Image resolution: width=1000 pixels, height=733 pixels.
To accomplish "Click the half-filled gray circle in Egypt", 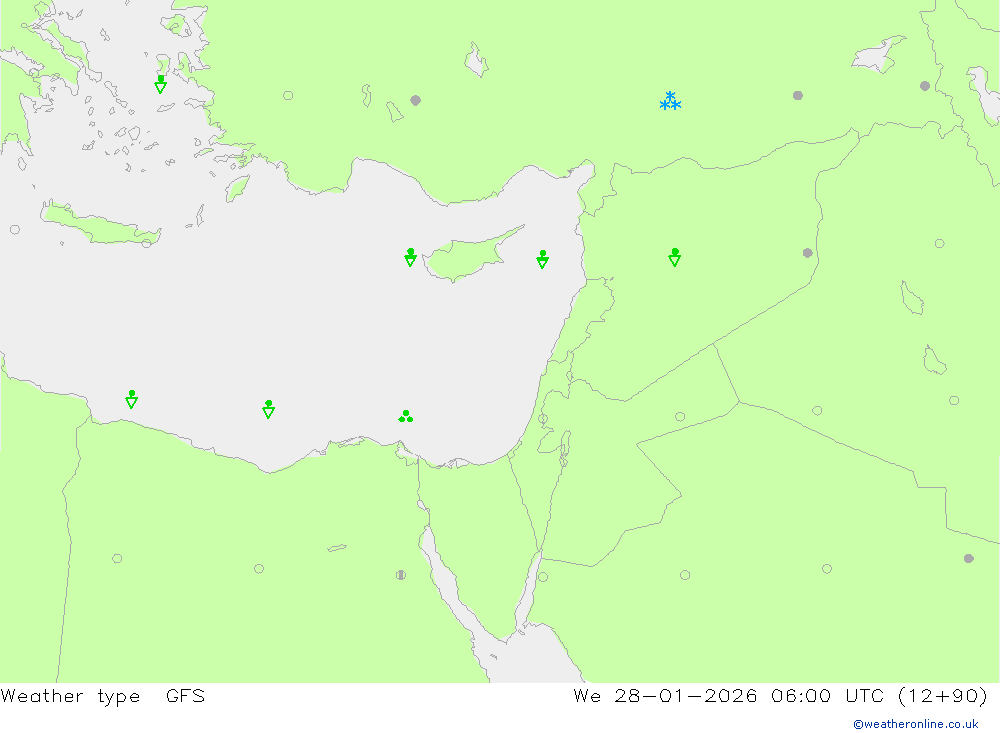I will [401, 575].
